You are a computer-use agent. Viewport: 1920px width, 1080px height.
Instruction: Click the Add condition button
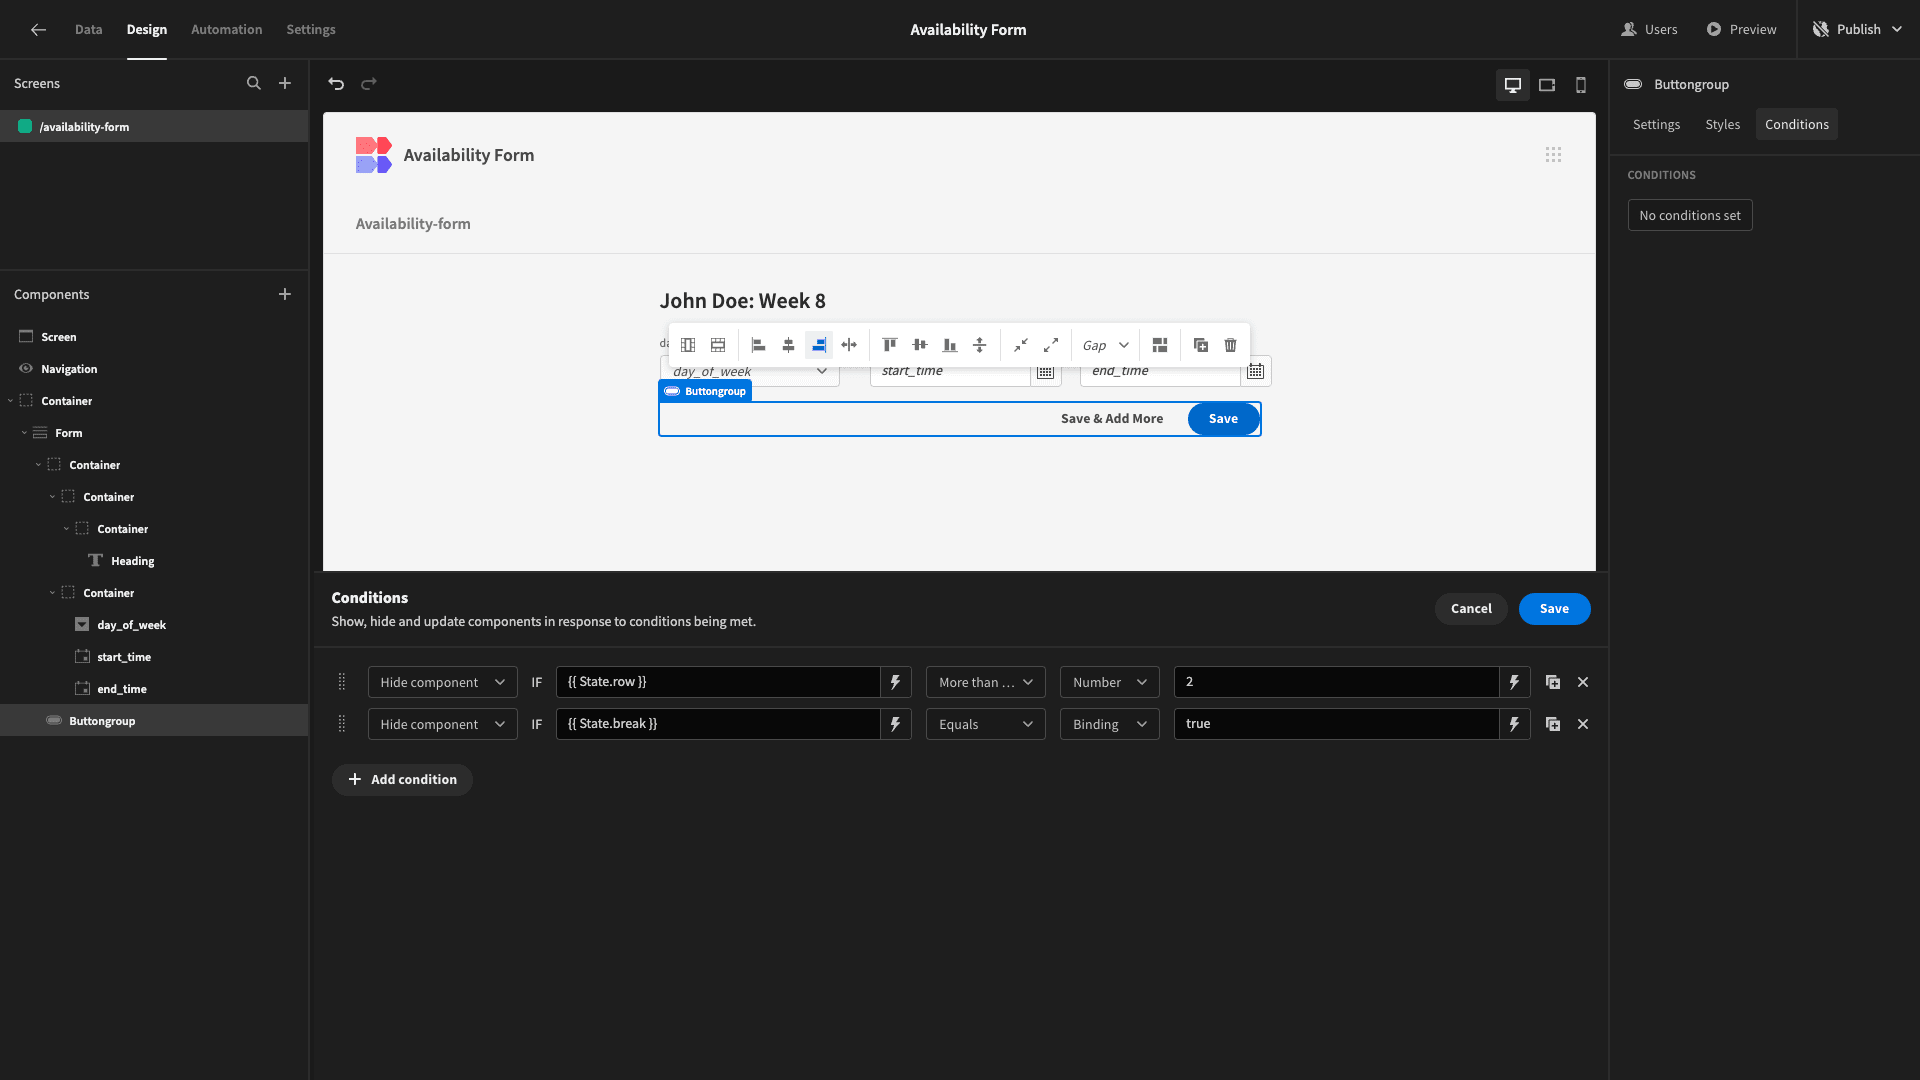coord(402,780)
